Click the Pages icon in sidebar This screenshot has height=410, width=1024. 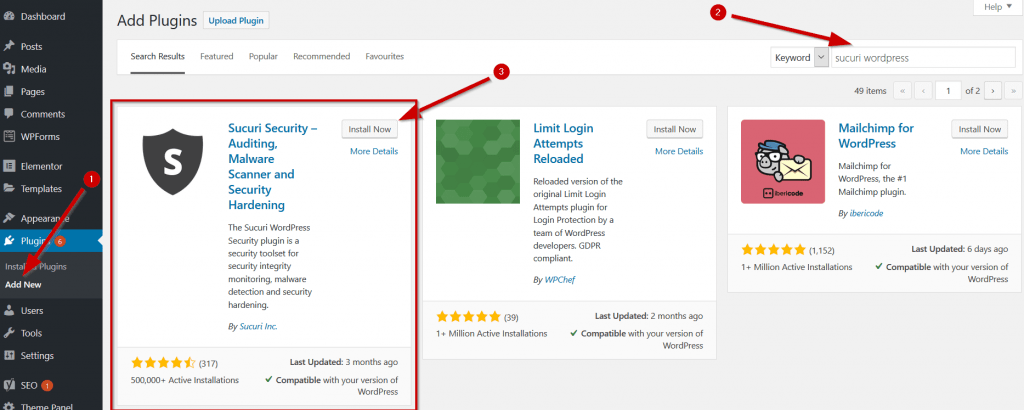pyautogui.click(x=9, y=91)
